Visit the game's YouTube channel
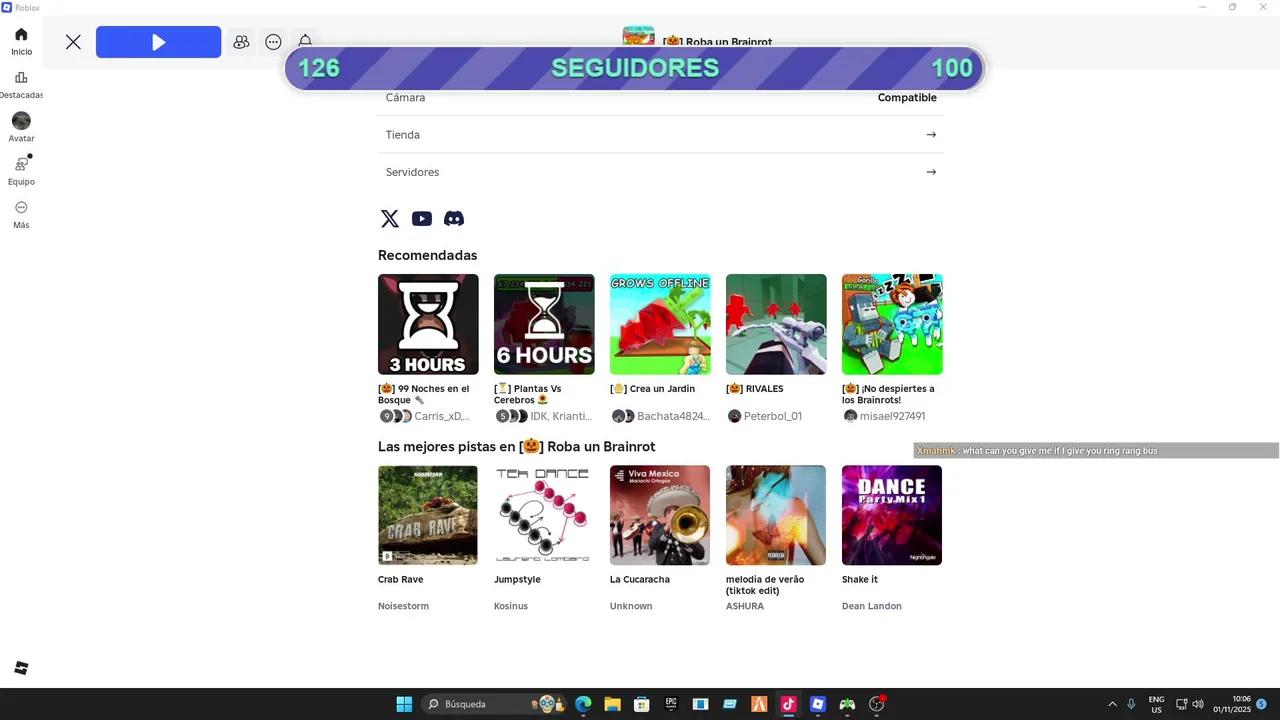 click(x=421, y=218)
